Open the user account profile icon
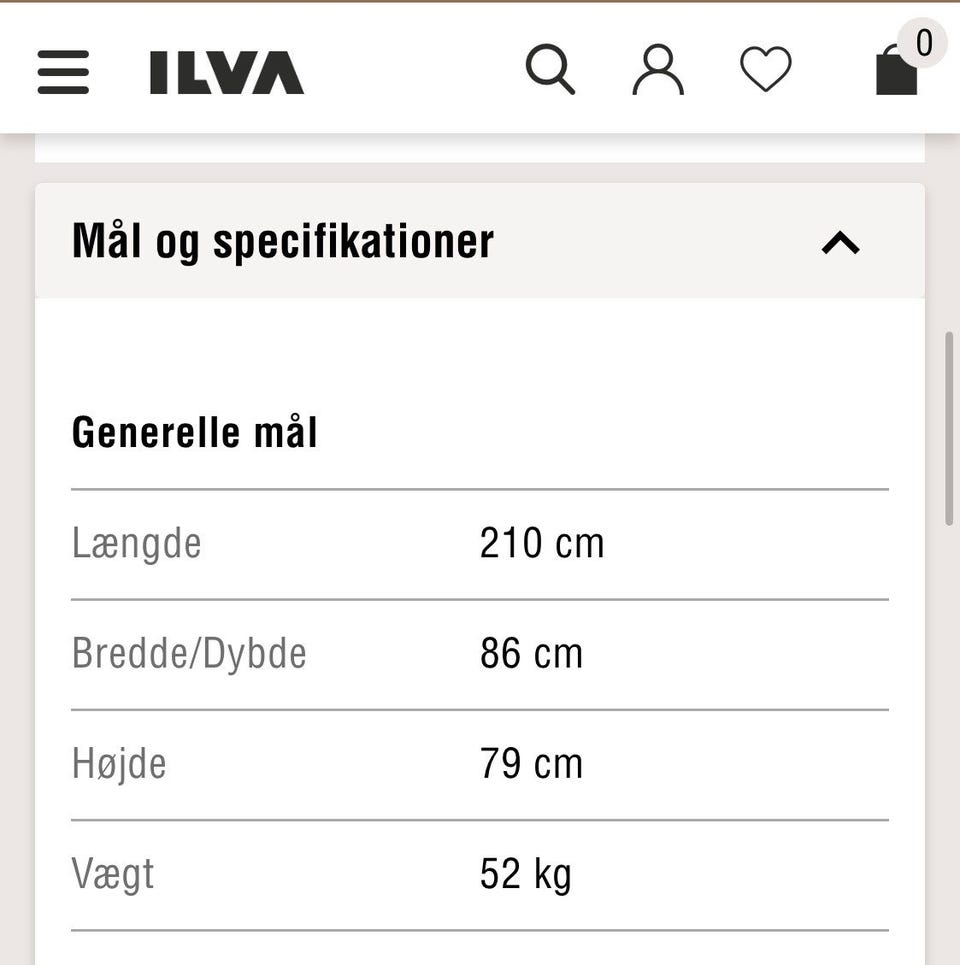The height and width of the screenshot is (965, 960). click(x=658, y=70)
